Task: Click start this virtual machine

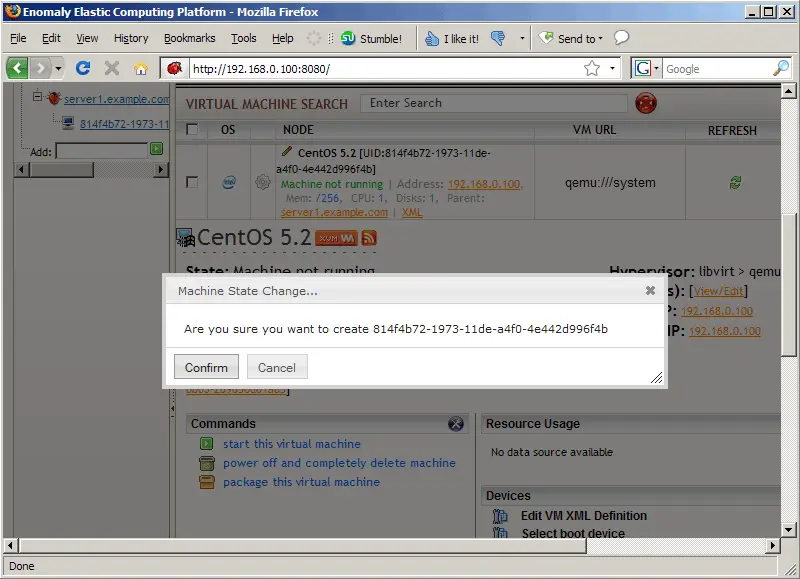Action: [291, 444]
